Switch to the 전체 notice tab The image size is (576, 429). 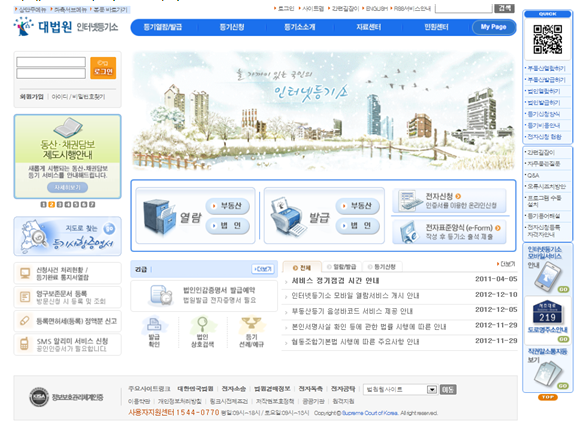(x=302, y=267)
